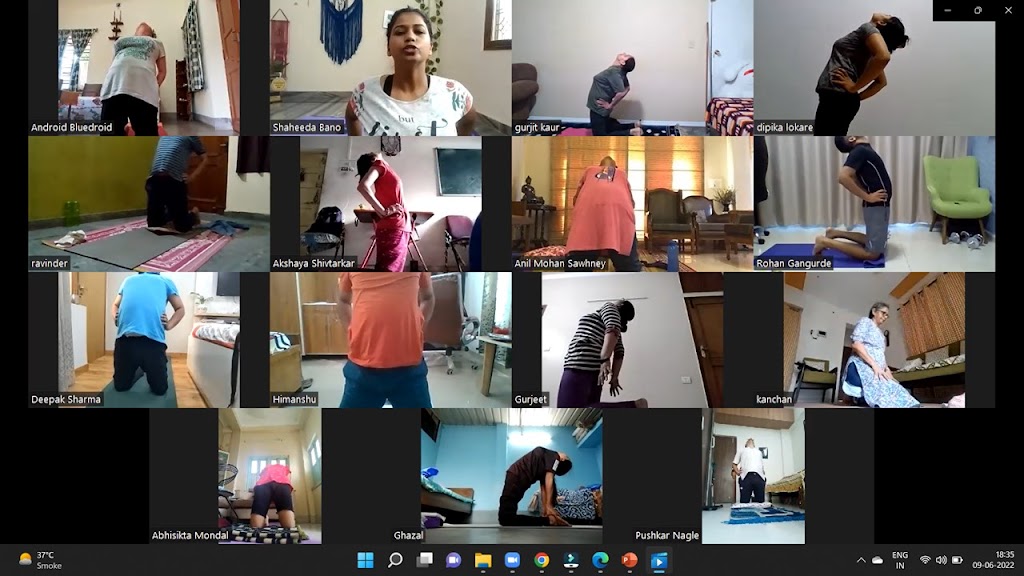The height and width of the screenshot is (576, 1024).
Task: Open the OneDrive cloud tray icon
Action: (x=877, y=560)
